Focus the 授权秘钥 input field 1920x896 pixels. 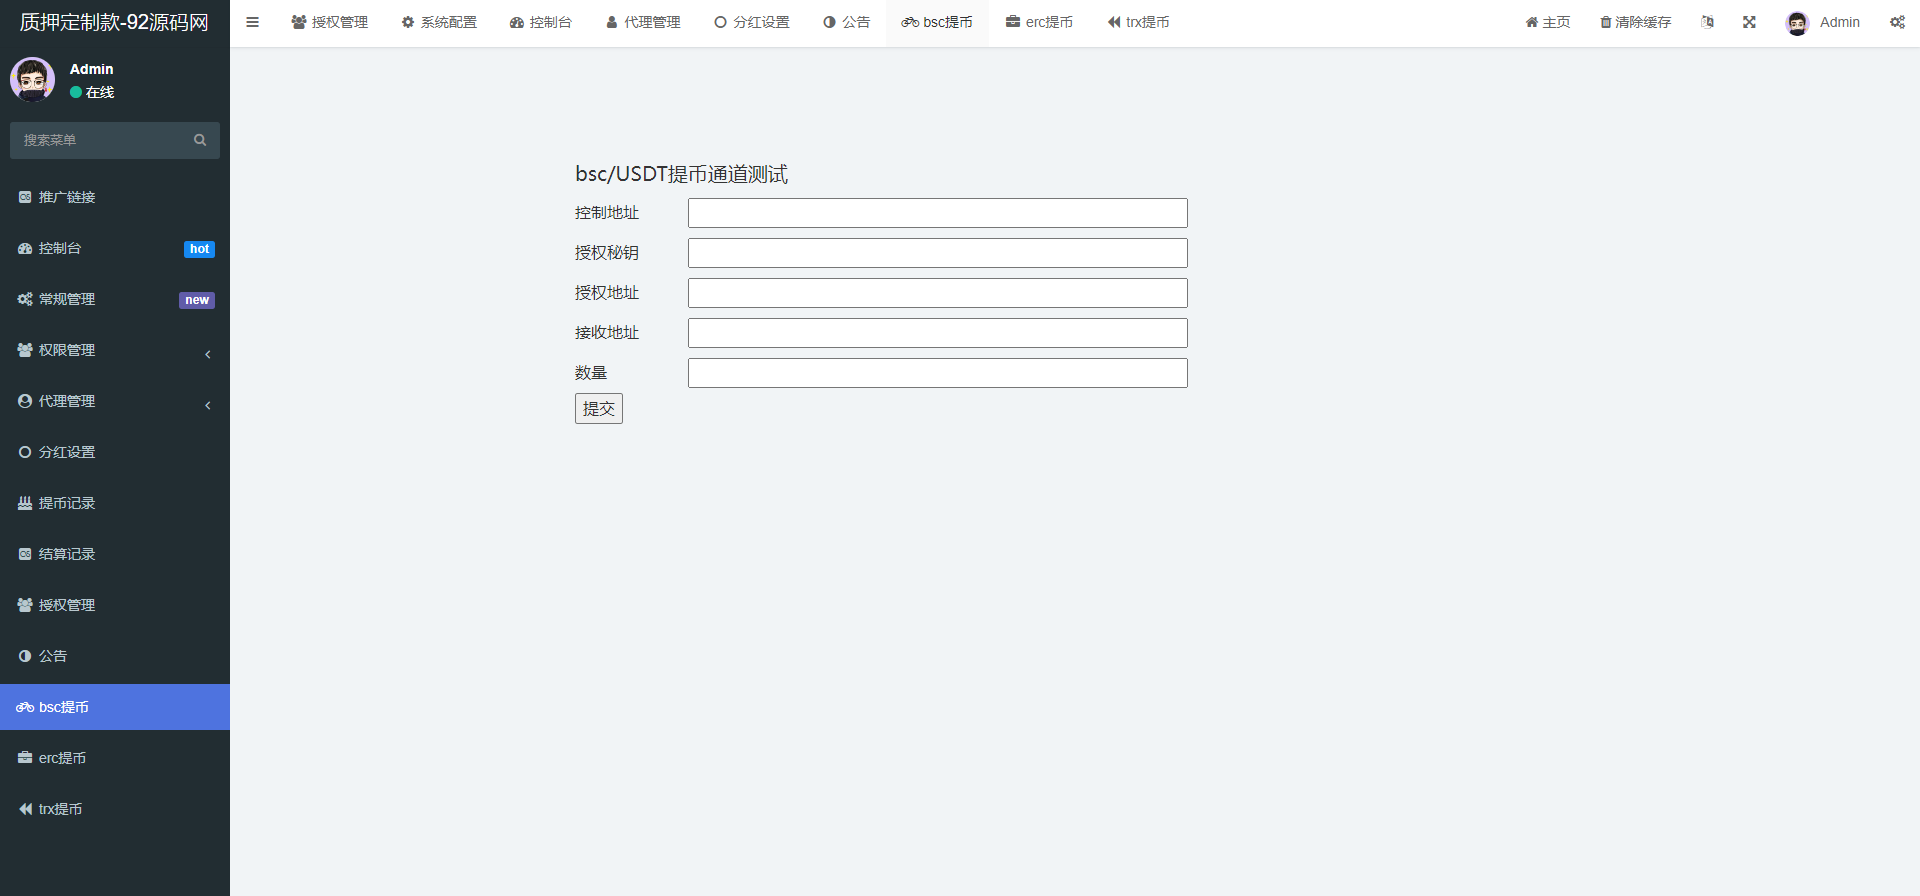pyautogui.click(x=937, y=253)
